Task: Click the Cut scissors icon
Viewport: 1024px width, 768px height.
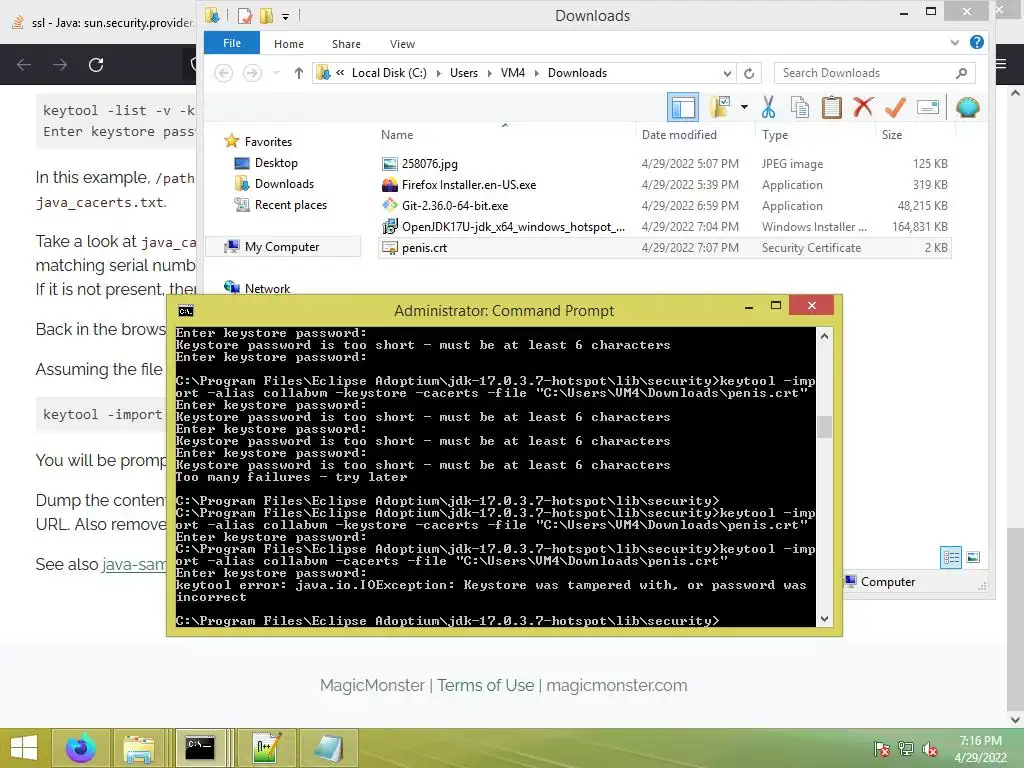Action: pos(769,106)
